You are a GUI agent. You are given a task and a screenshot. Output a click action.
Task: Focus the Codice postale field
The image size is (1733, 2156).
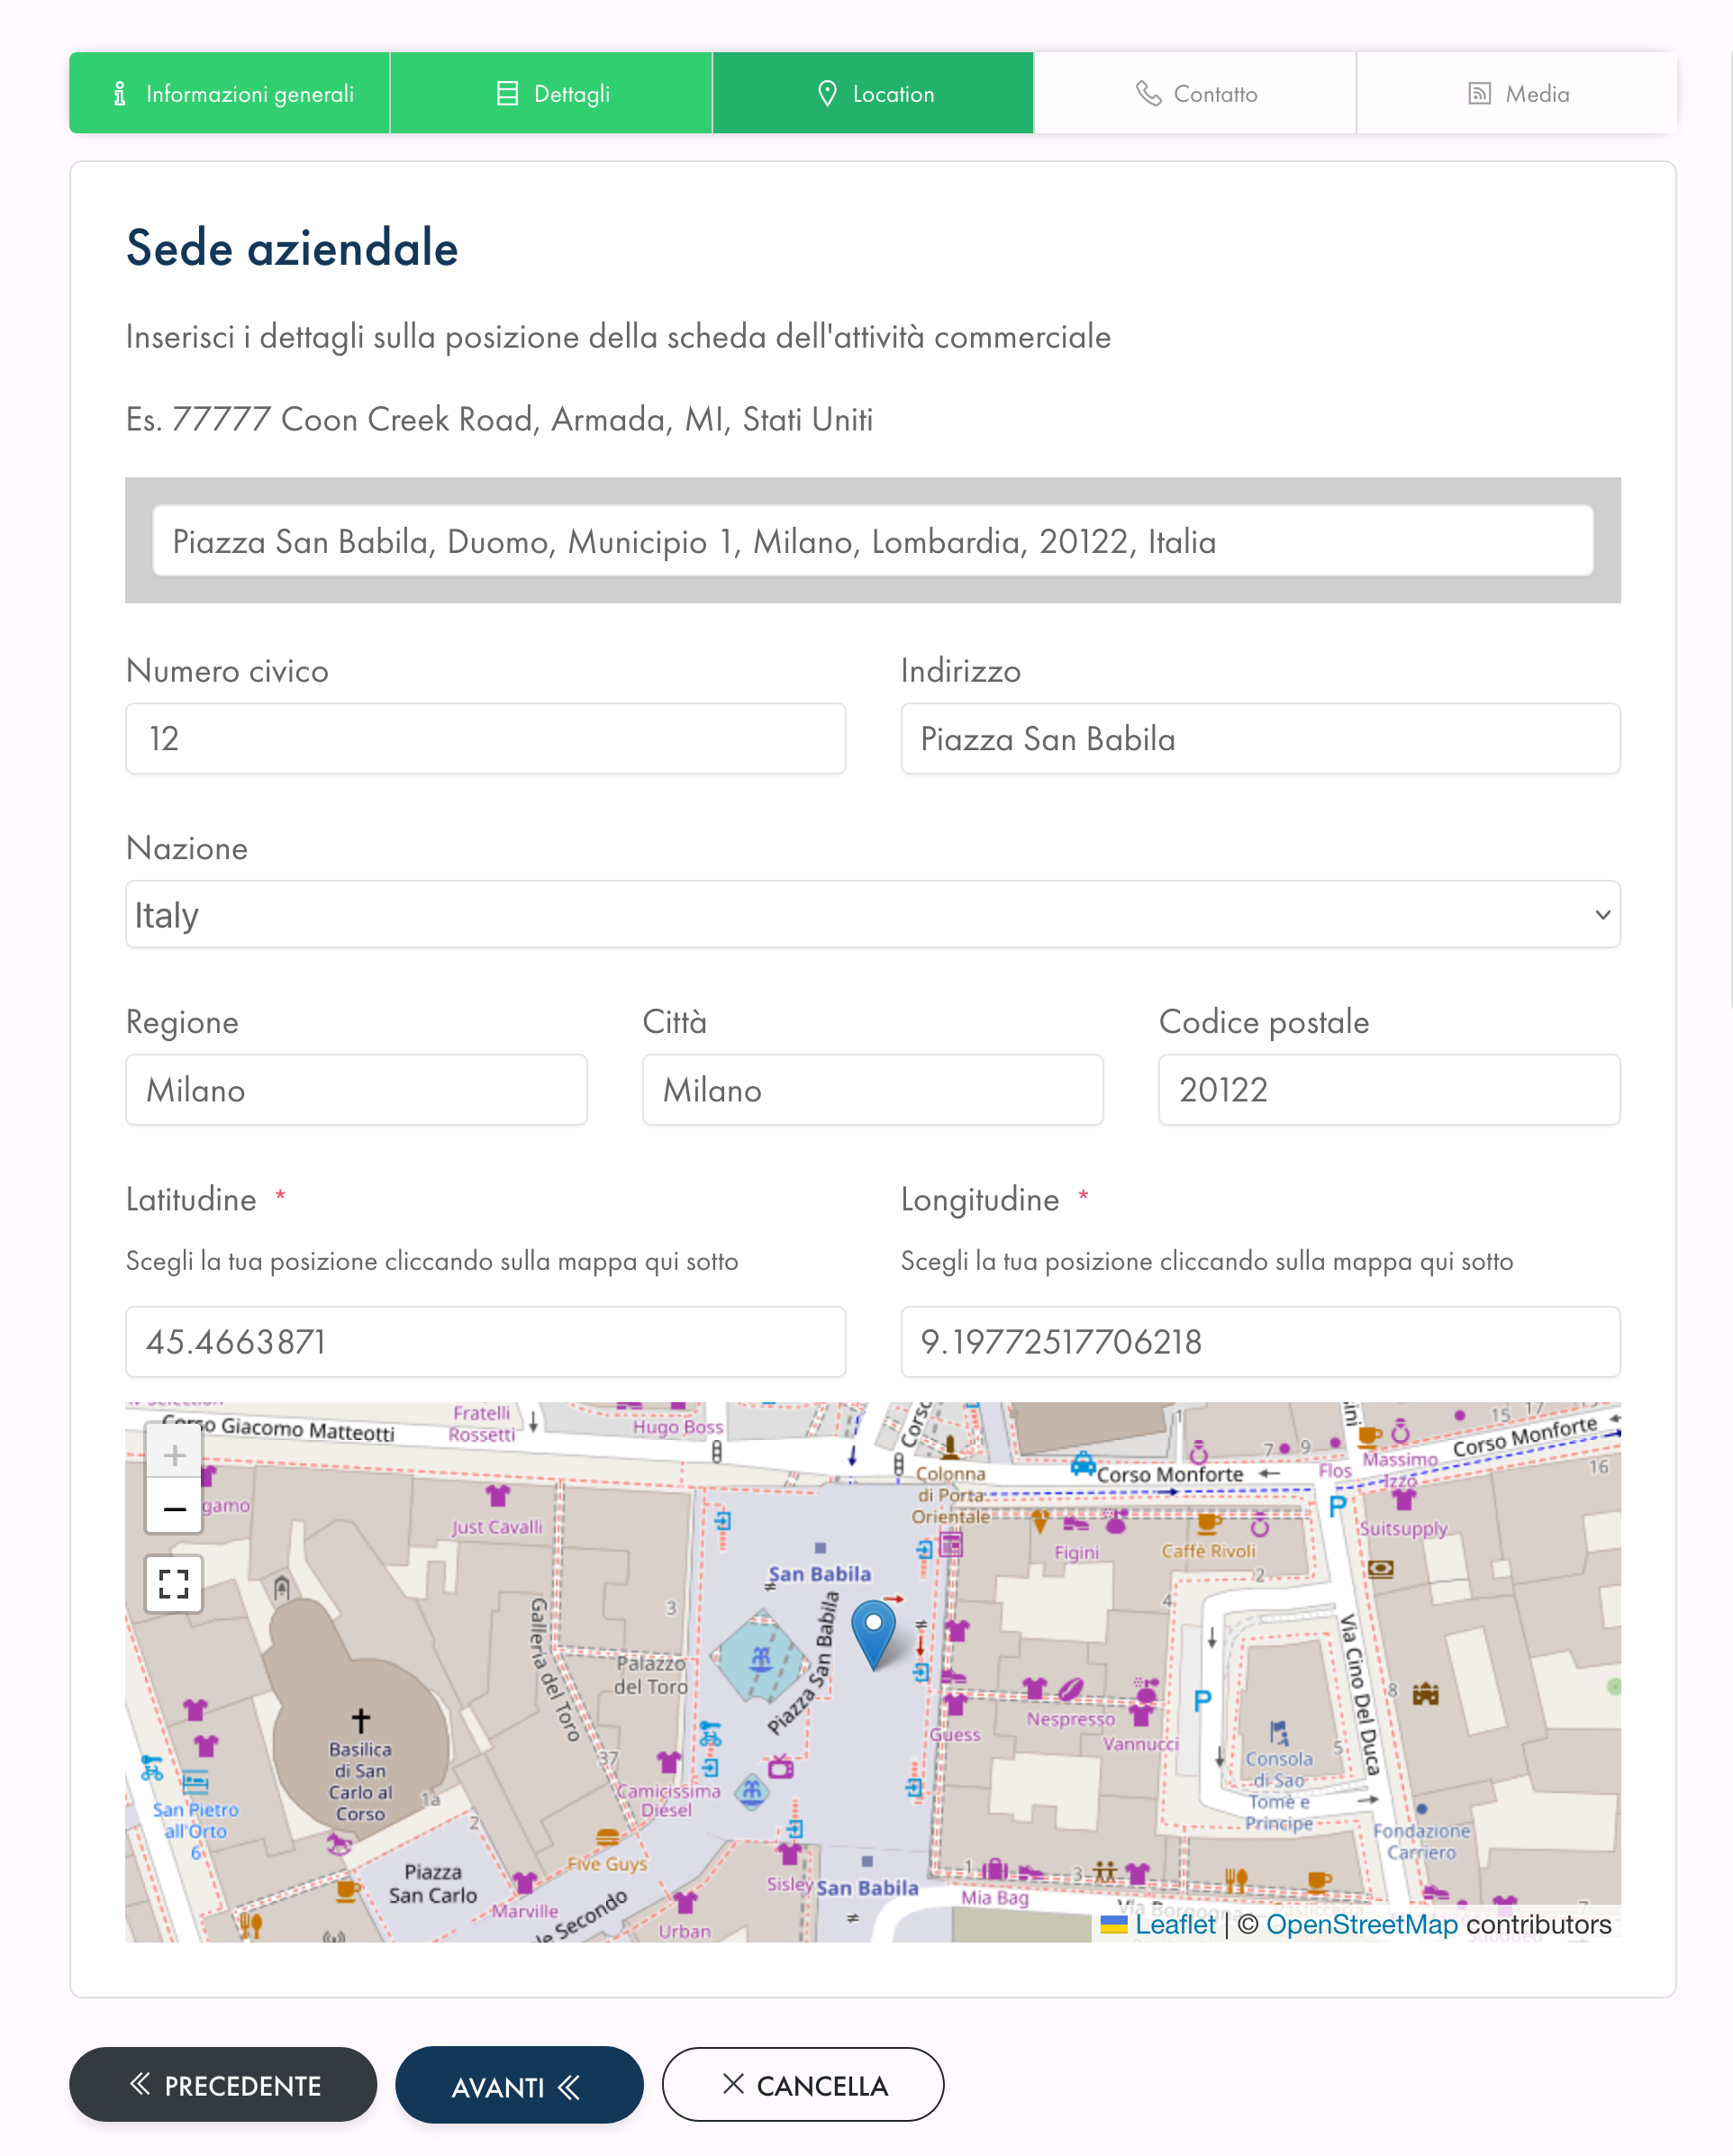[1389, 1089]
